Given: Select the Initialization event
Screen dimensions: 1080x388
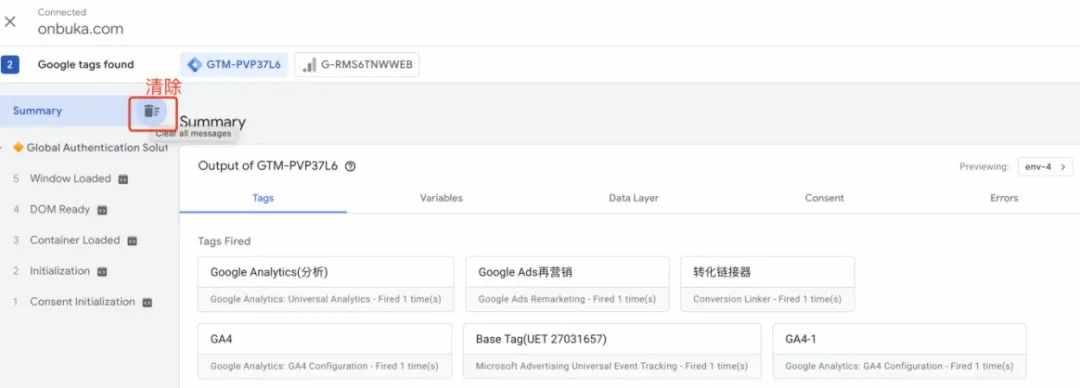Looking at the screenshot, I should (x=59, y=271).
